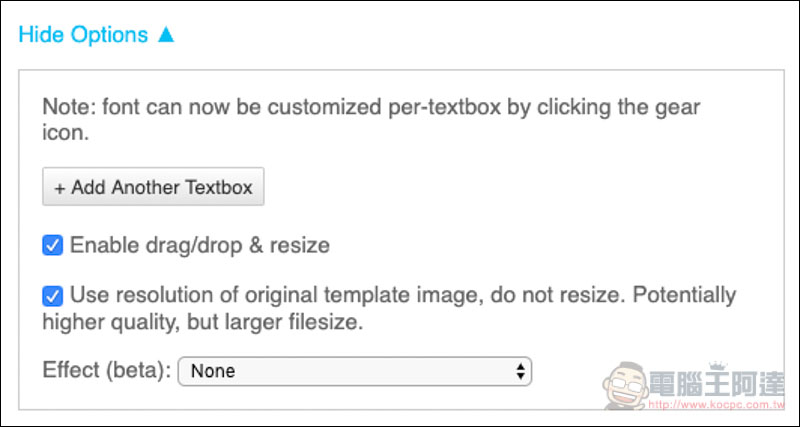Collapse options using the blue up triangle
The height and width of the screenshot is (427, 800).
tap(166, 34)
